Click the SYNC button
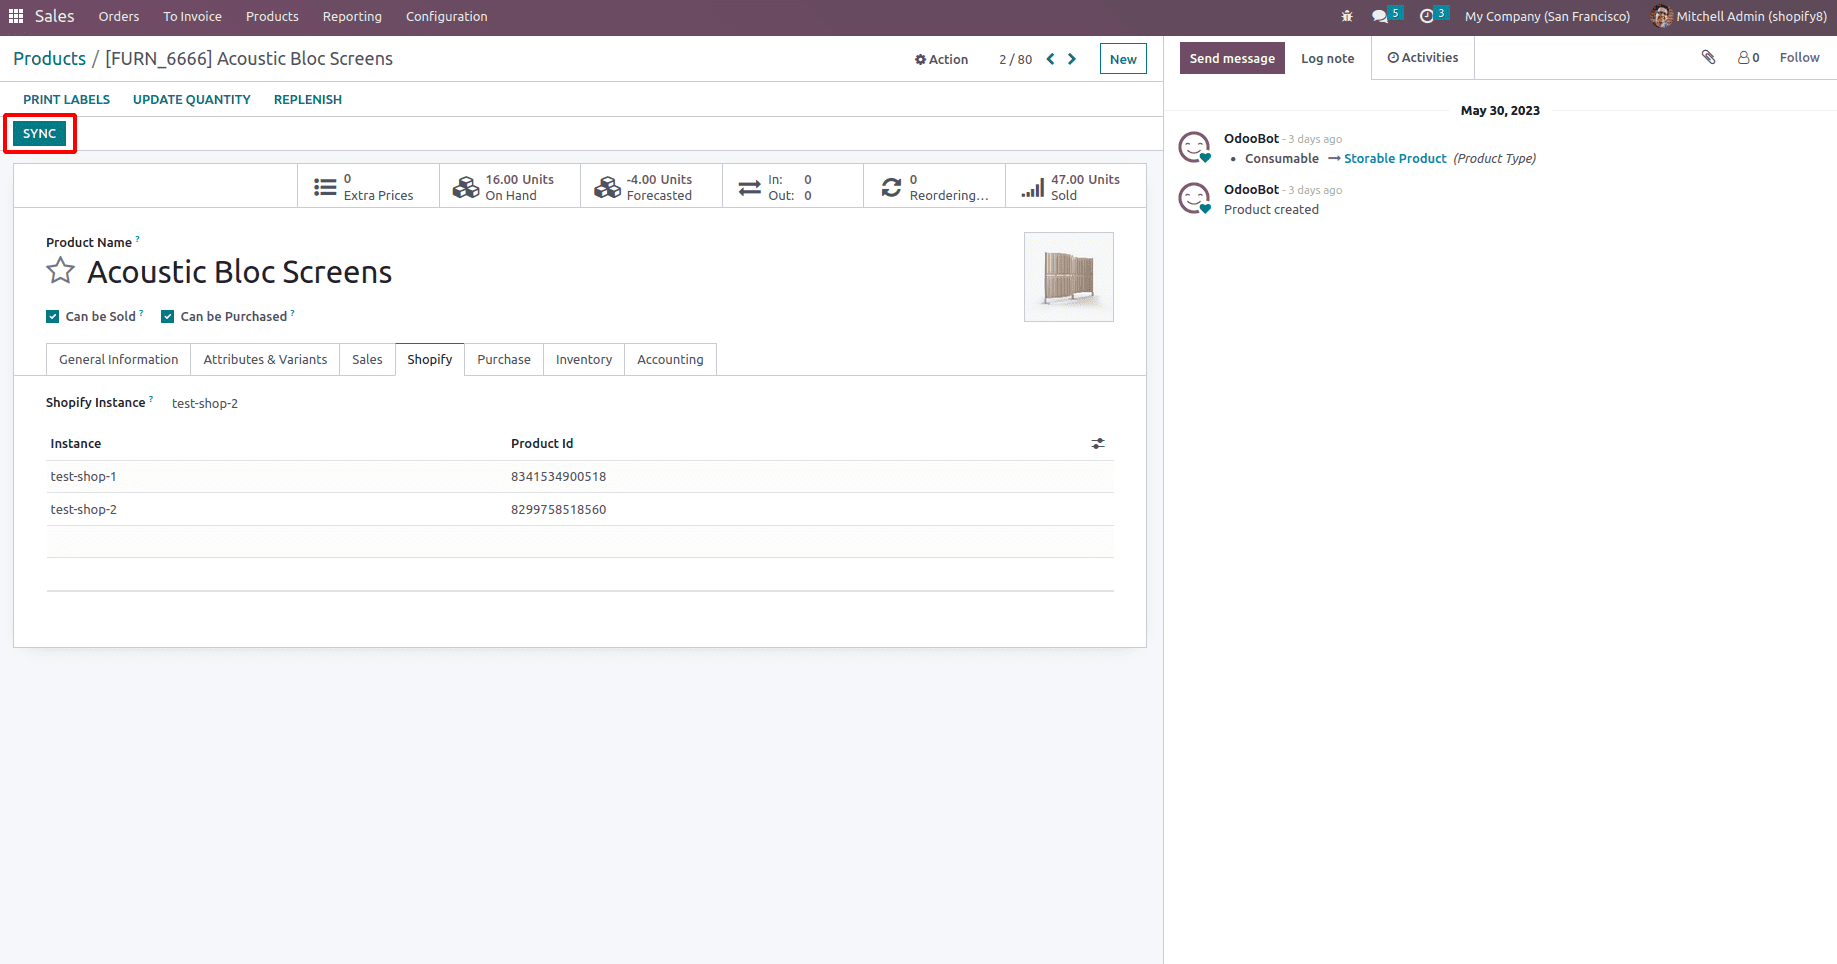Viewport: 1837px width, 964px height. coord(40,133)
